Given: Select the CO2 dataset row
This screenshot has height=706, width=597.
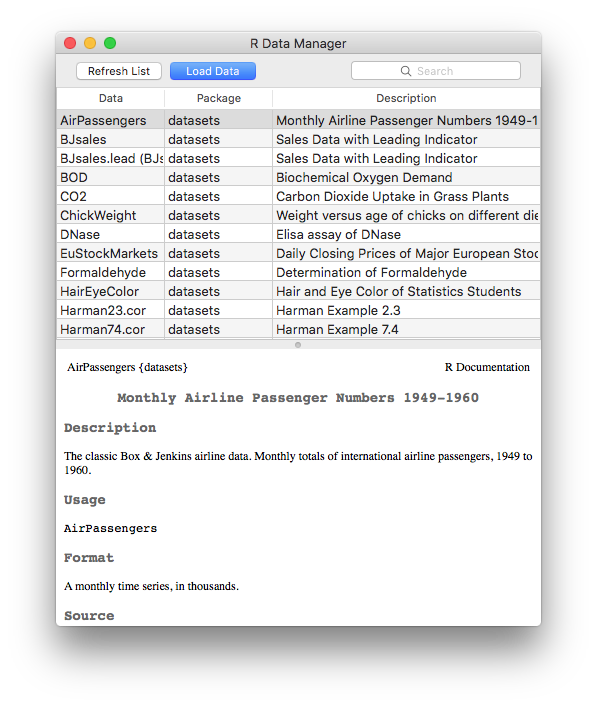Looking at the screenshot, I should 298,196.
